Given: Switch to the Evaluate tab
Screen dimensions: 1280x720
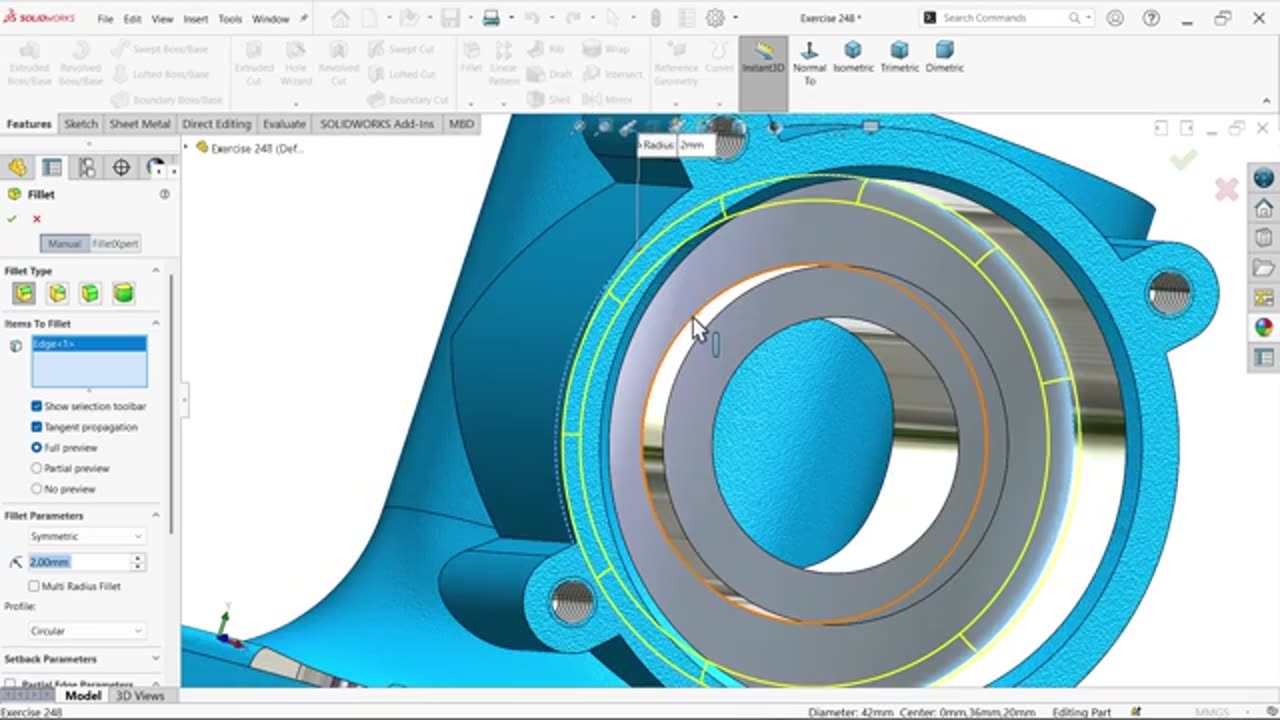Looking at the screenshot, I should click(284, 124).
